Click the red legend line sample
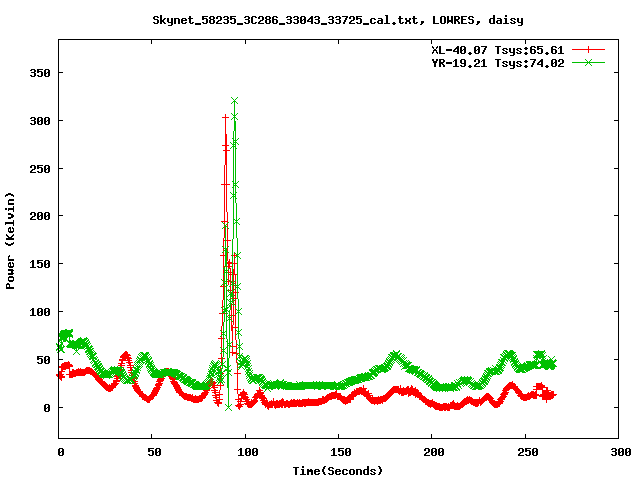The image size is (640, 480). (x=588, y=50)
